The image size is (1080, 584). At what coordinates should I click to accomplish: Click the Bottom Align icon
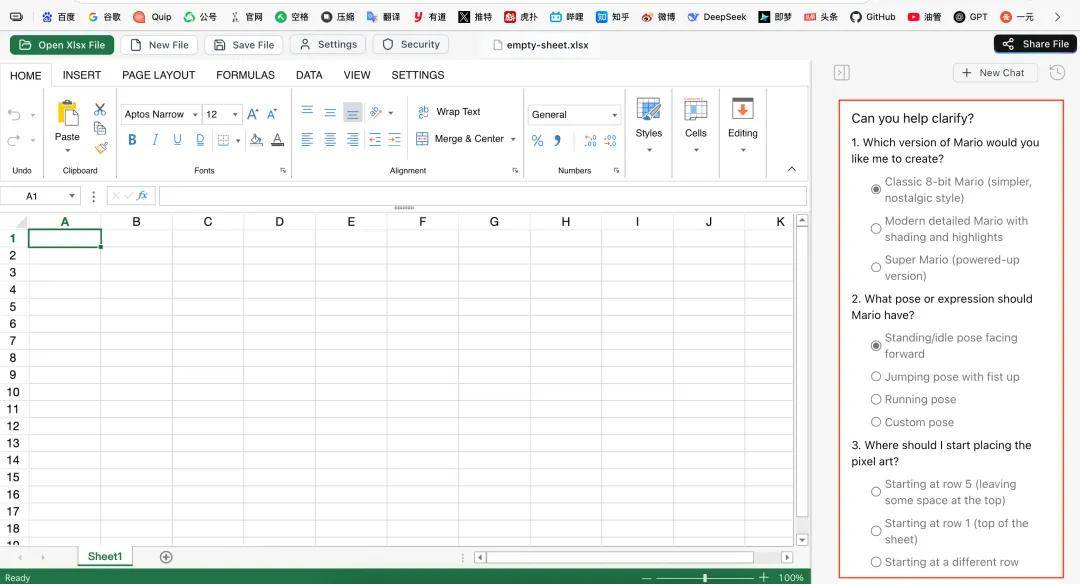(x=353, y=112)
